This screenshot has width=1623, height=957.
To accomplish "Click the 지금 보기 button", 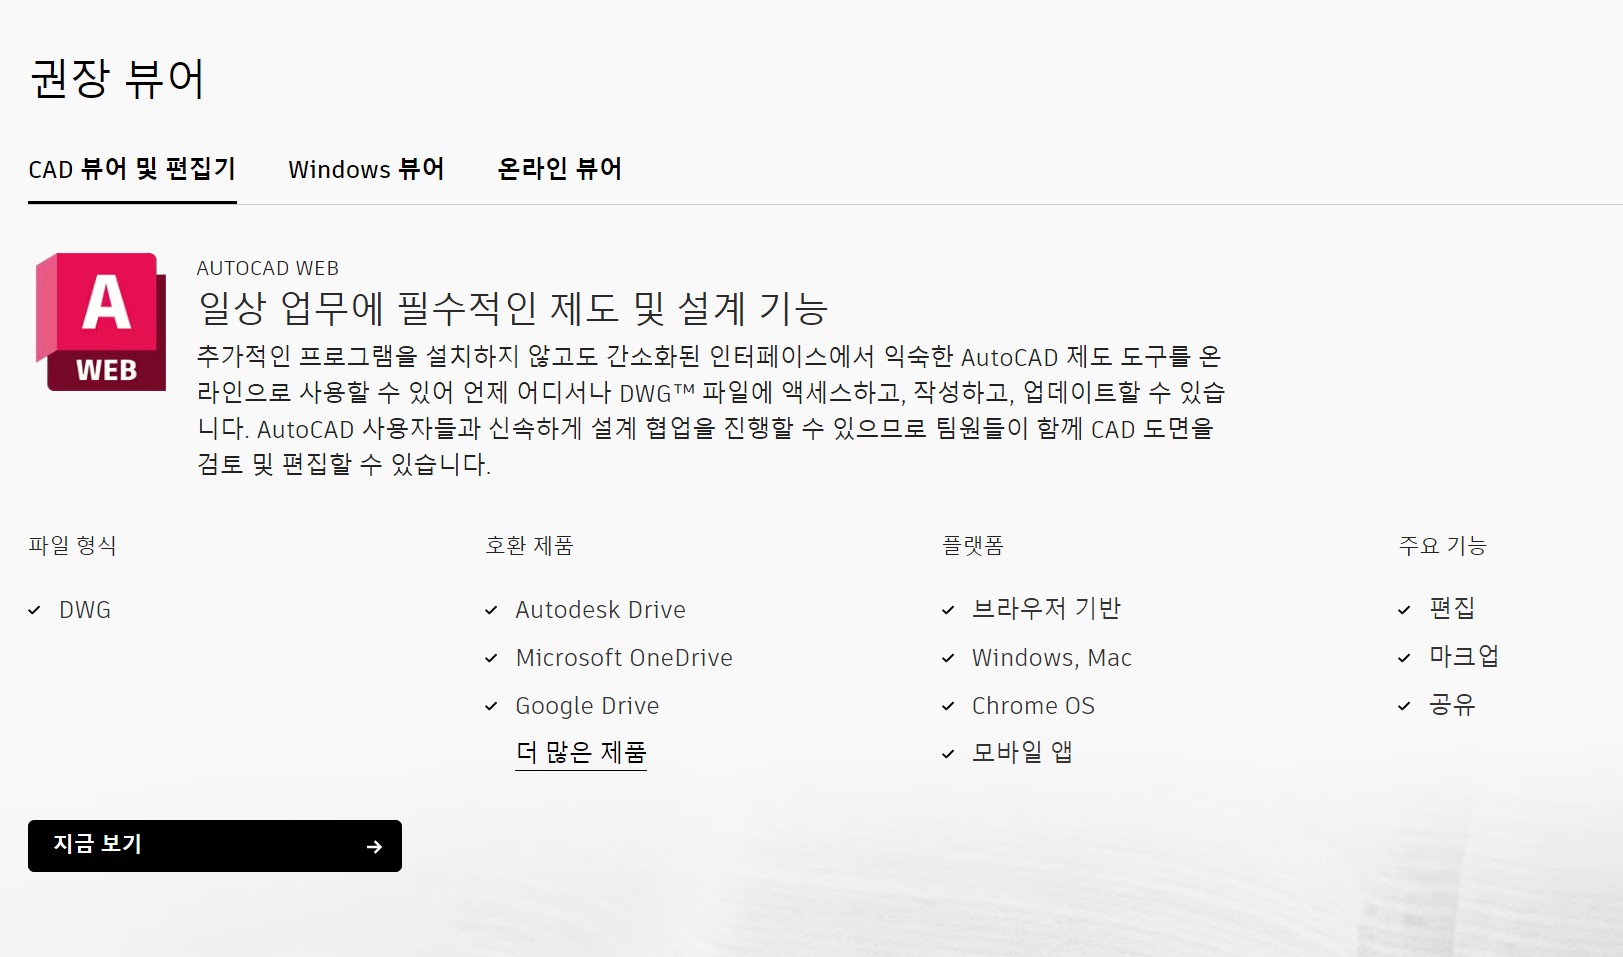I will (215, 846).
